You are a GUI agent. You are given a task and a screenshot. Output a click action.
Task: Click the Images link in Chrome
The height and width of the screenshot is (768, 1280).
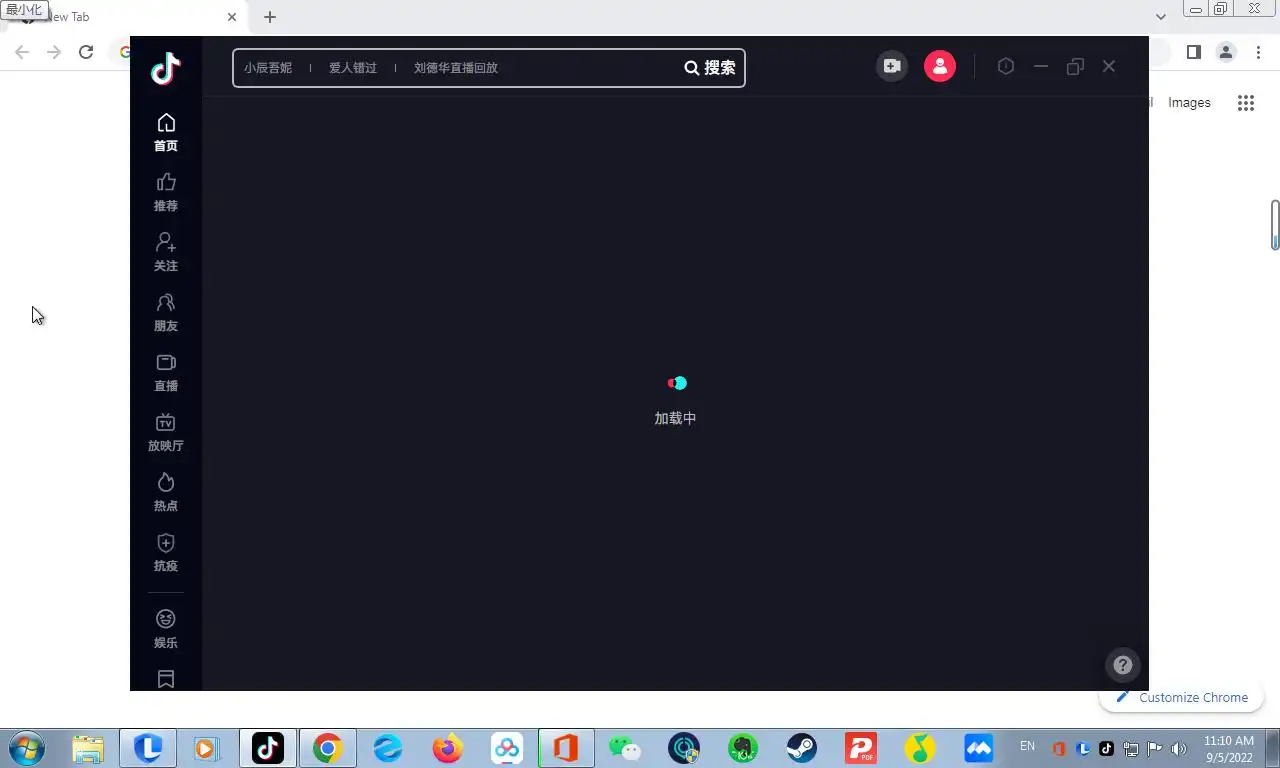[x=1189, y=103]
